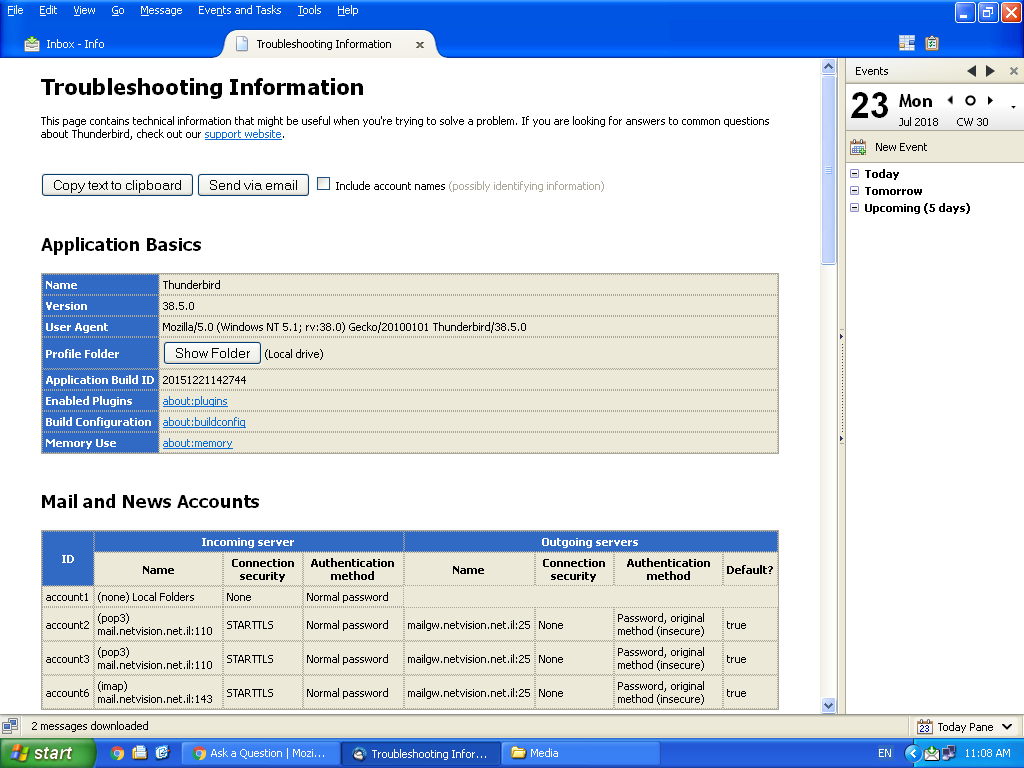Image resolution: width=1024 pixels, height=768 pixels.
Task: Collapse the Upcoming (5 days) section
Action: [x=854, y=208]
